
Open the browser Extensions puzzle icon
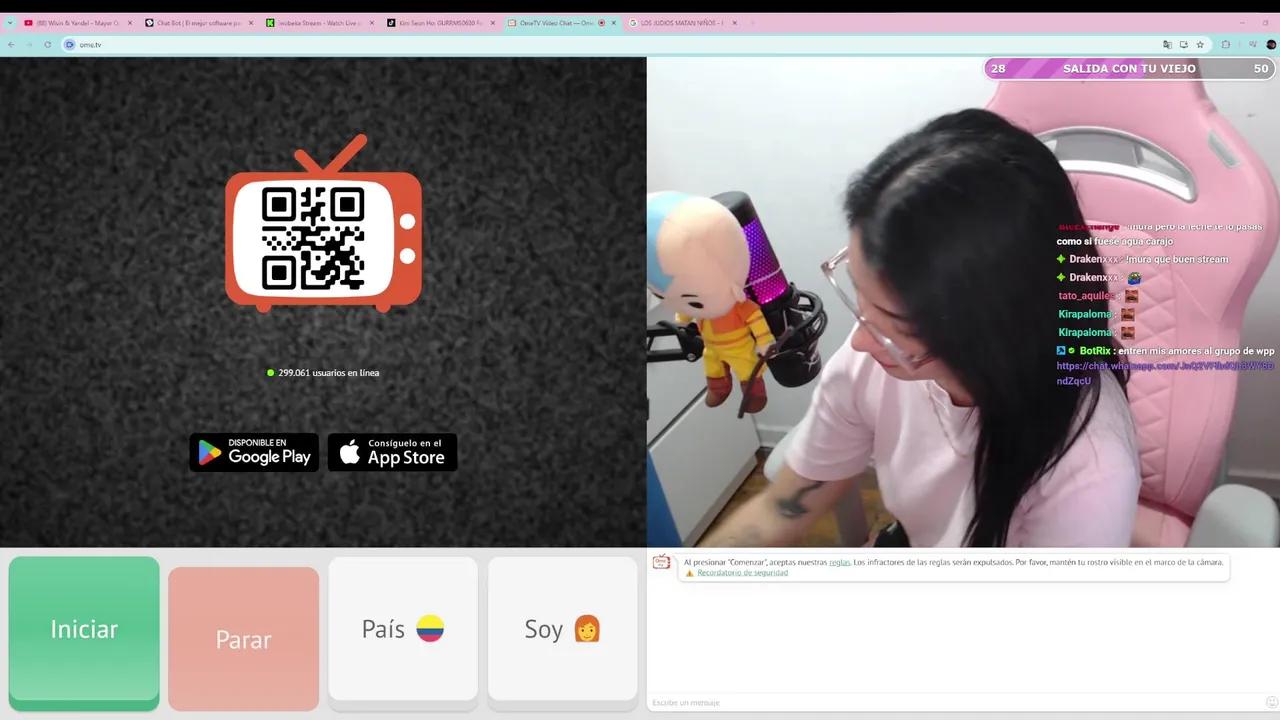(x=1224, y=44)
